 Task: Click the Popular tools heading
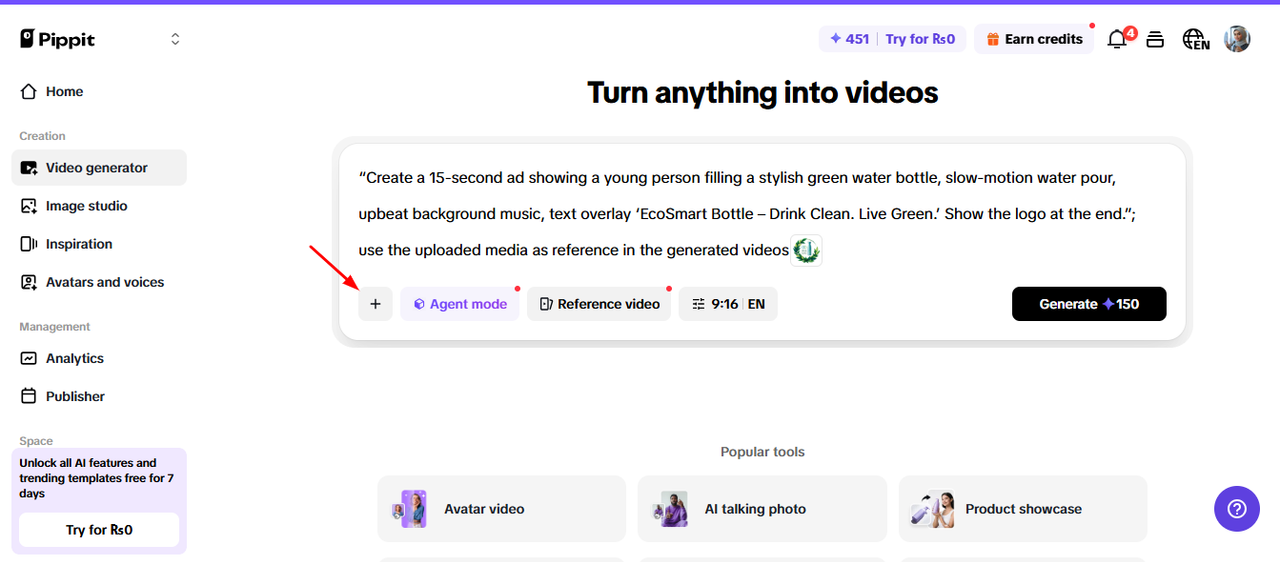coord(762,452)
